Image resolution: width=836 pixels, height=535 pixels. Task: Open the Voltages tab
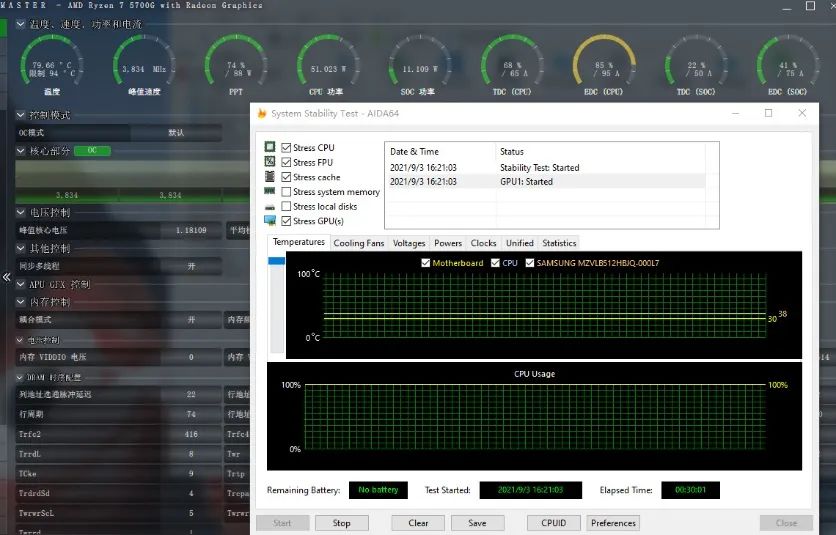(409, 243)
